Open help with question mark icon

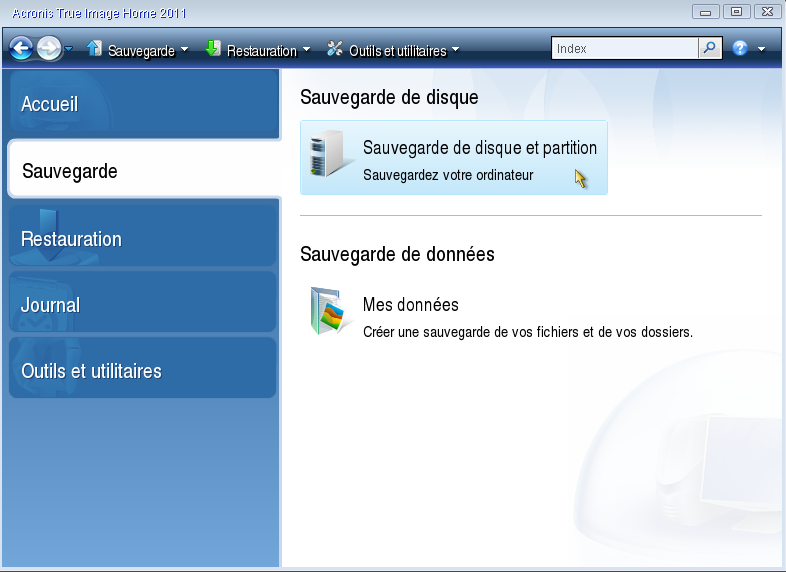[740, 48]
